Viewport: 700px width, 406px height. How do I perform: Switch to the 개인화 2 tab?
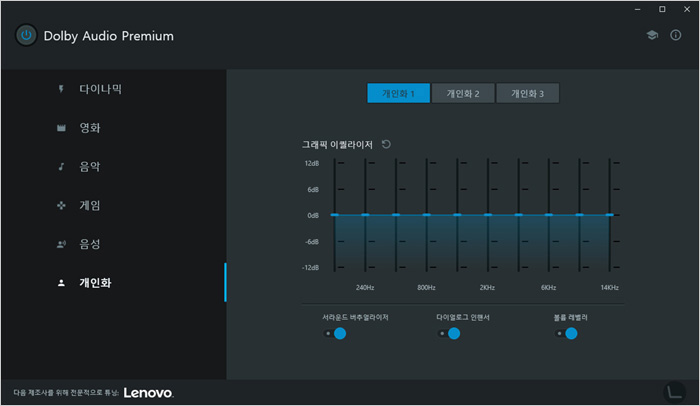coord(463,93)
